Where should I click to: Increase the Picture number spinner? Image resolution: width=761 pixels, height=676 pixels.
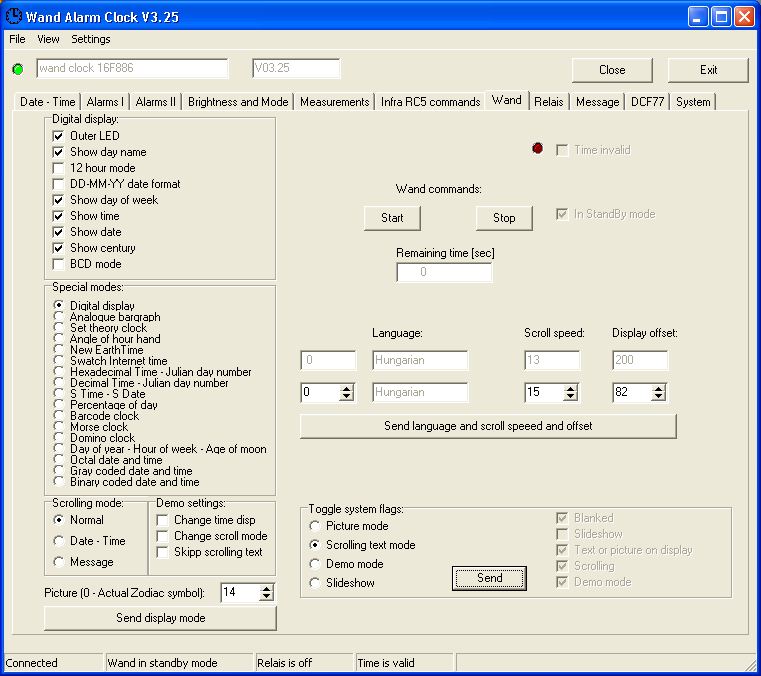click(x=266, y=588)
